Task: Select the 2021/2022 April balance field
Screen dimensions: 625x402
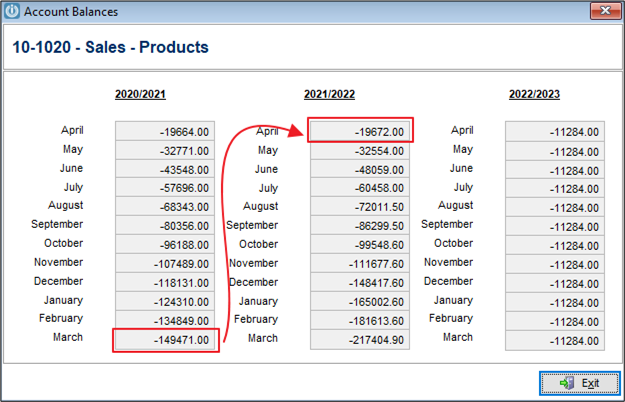Action: click(x=360, y=131)
